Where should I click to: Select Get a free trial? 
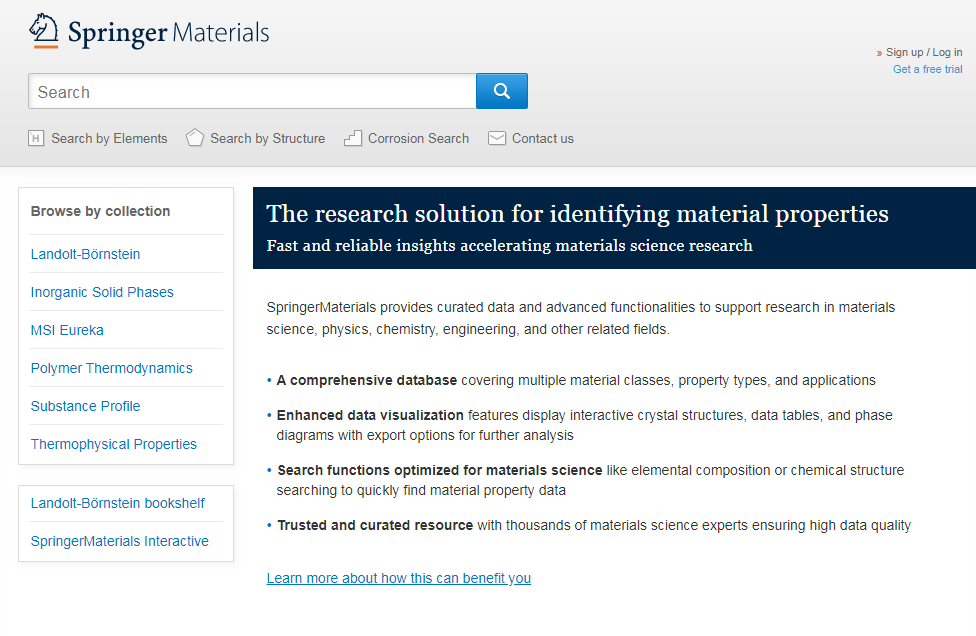coord(927,69)
